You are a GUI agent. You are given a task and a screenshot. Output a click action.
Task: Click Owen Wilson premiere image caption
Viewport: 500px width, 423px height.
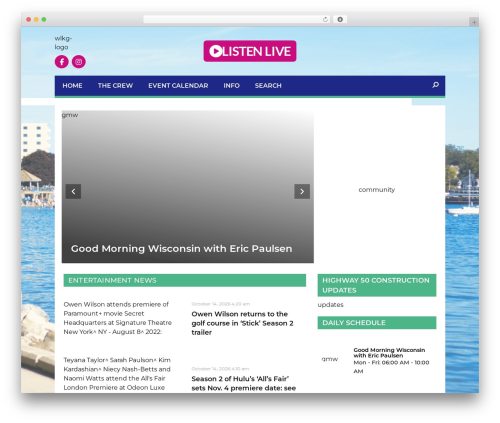click(118, 318)
